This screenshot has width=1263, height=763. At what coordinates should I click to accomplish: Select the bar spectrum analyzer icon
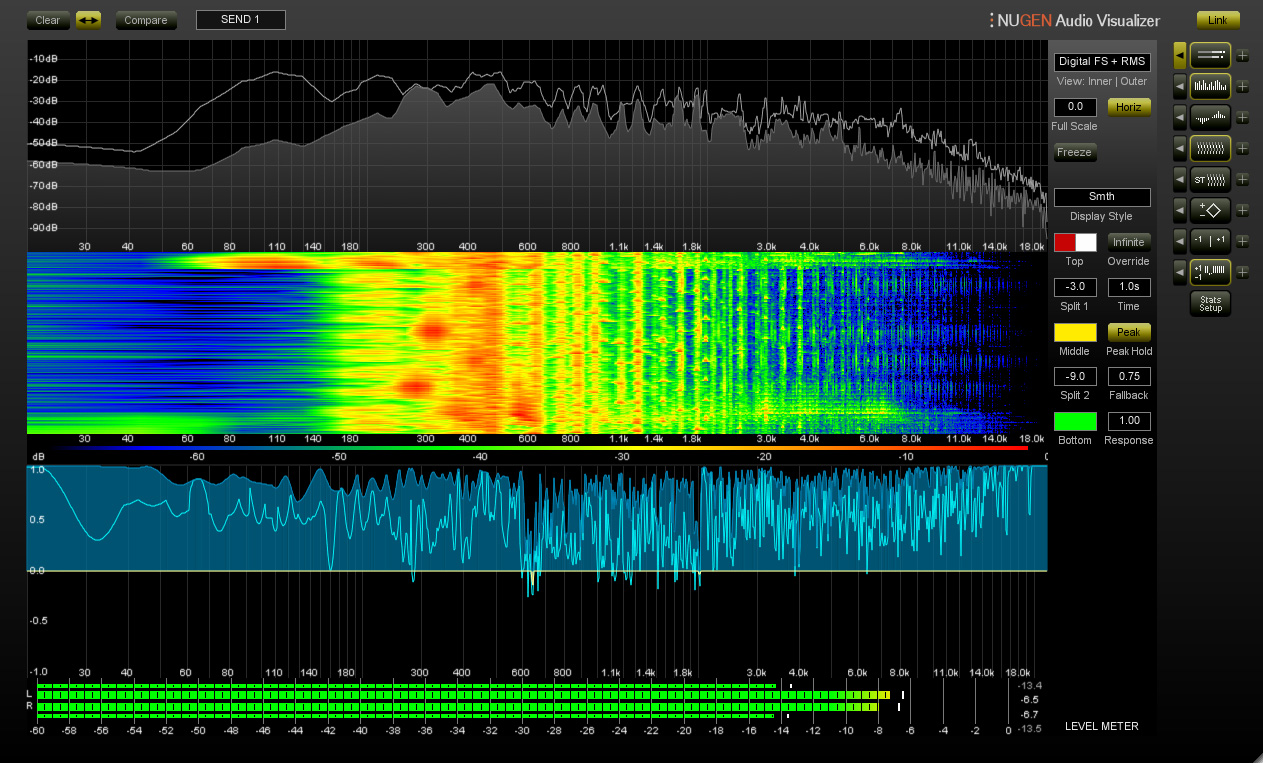[1210, 87]
